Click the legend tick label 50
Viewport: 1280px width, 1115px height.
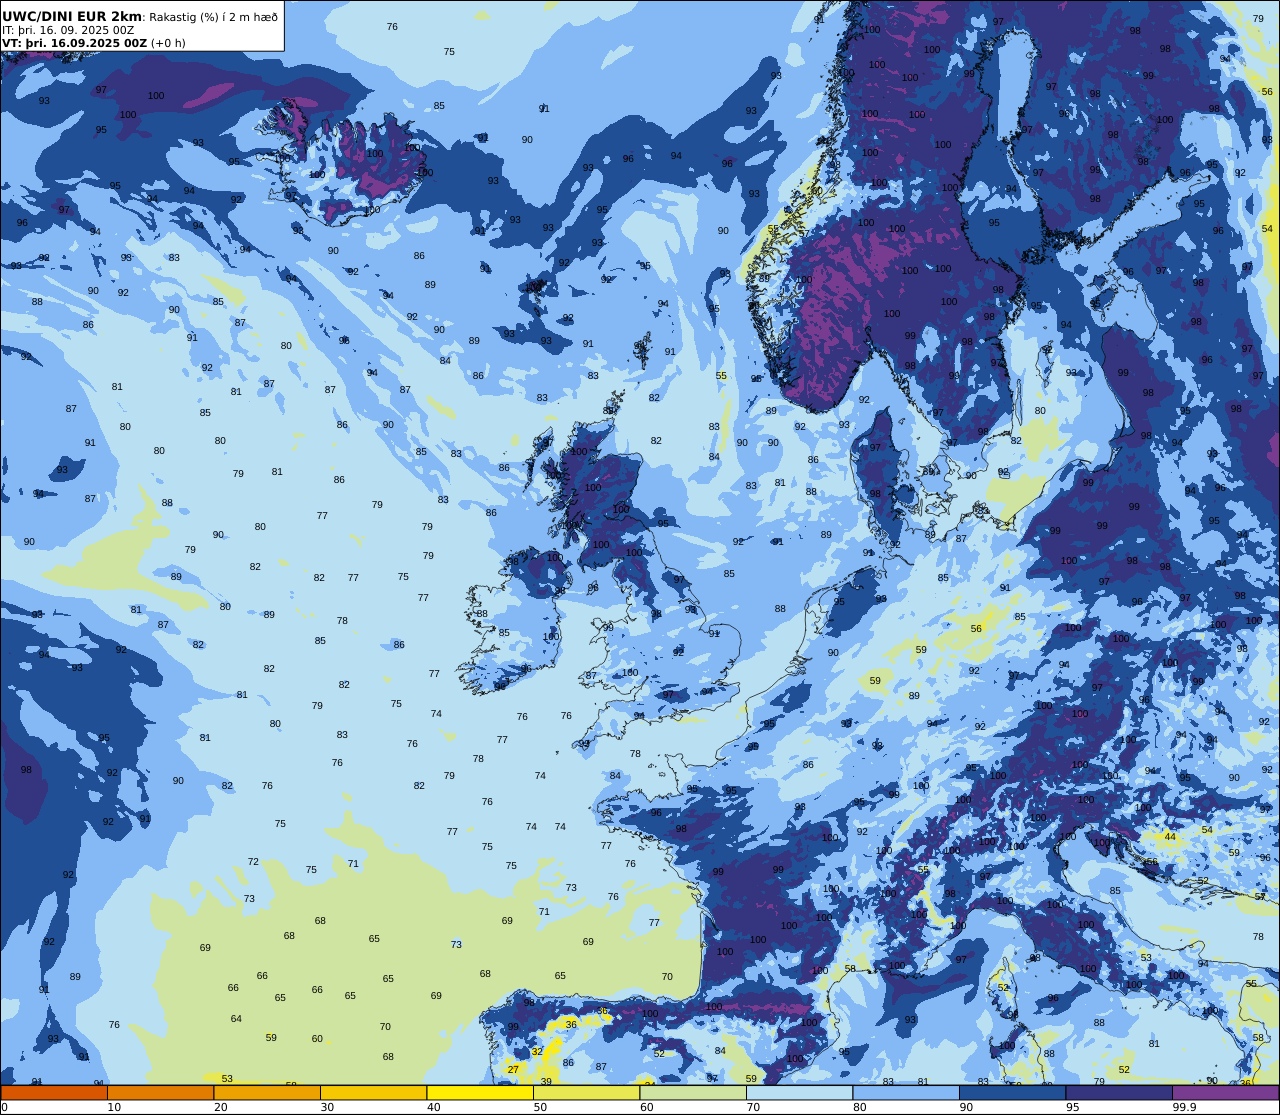[540, 1107]
